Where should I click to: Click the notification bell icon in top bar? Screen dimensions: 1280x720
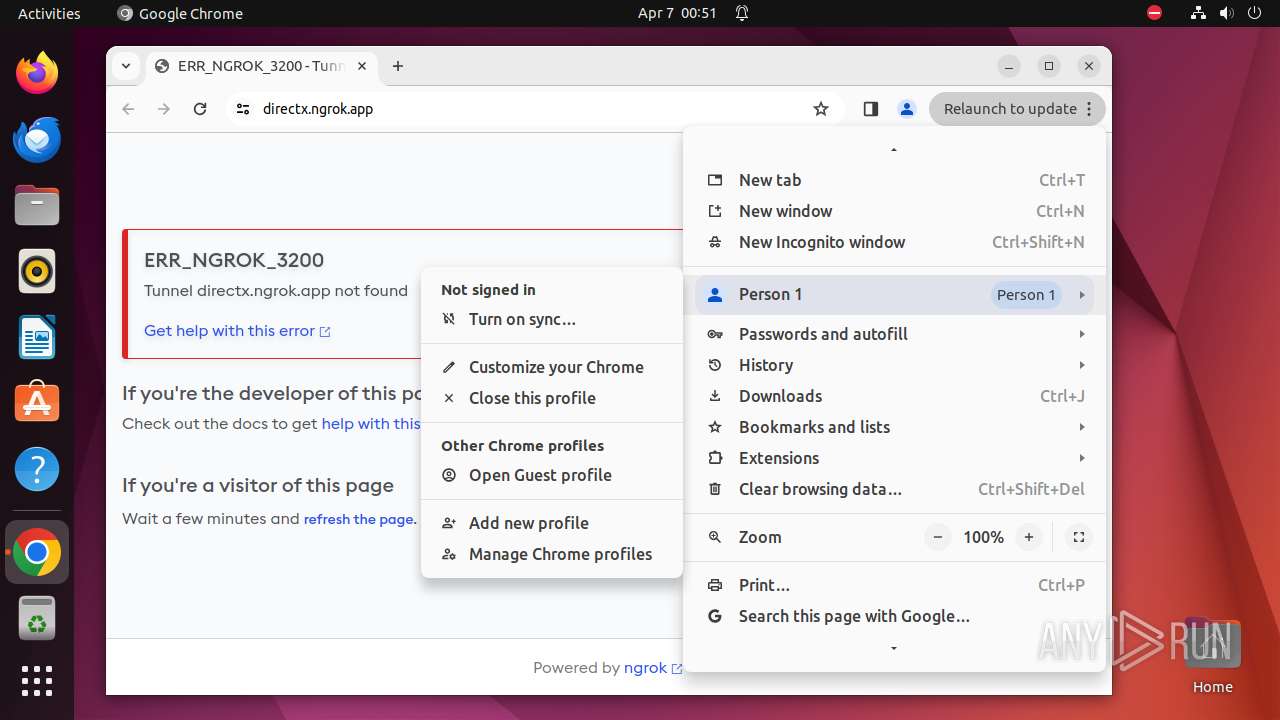point(742,14)
